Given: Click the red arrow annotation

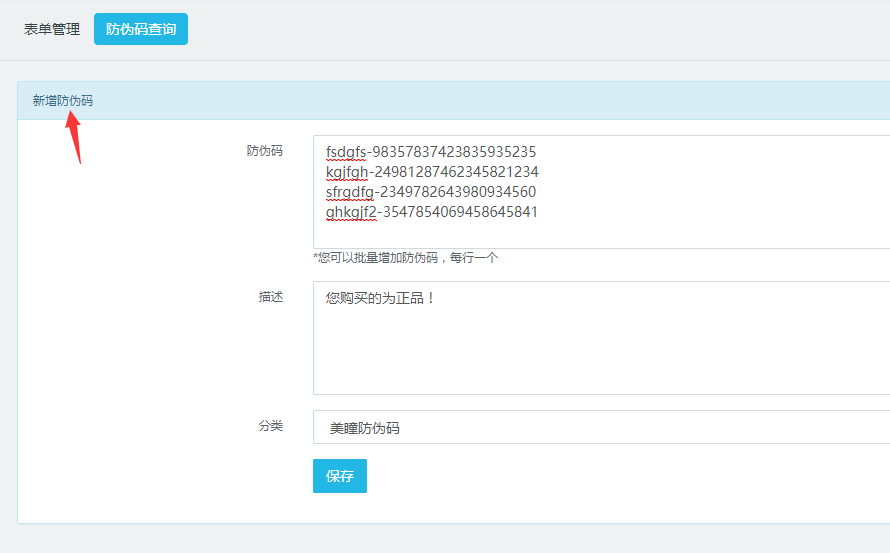Looking at the screenshot, I should coord(74,137).
